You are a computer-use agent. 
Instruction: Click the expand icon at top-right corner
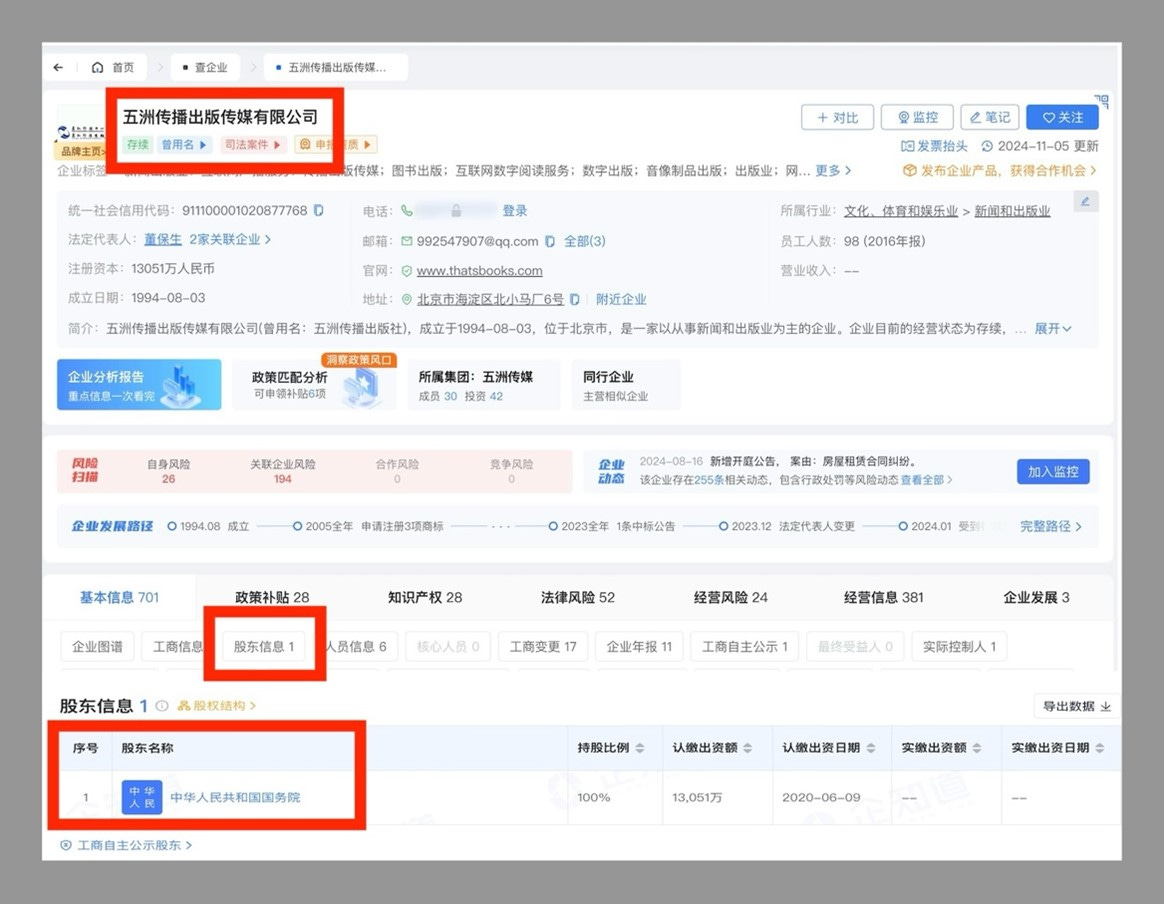click(1102, 101)
